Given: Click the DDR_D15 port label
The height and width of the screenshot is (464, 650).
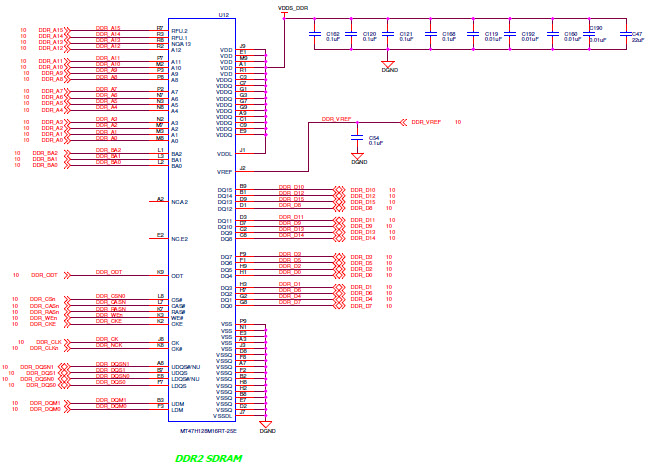Looking at the screenshot, I should coord(363,202).
